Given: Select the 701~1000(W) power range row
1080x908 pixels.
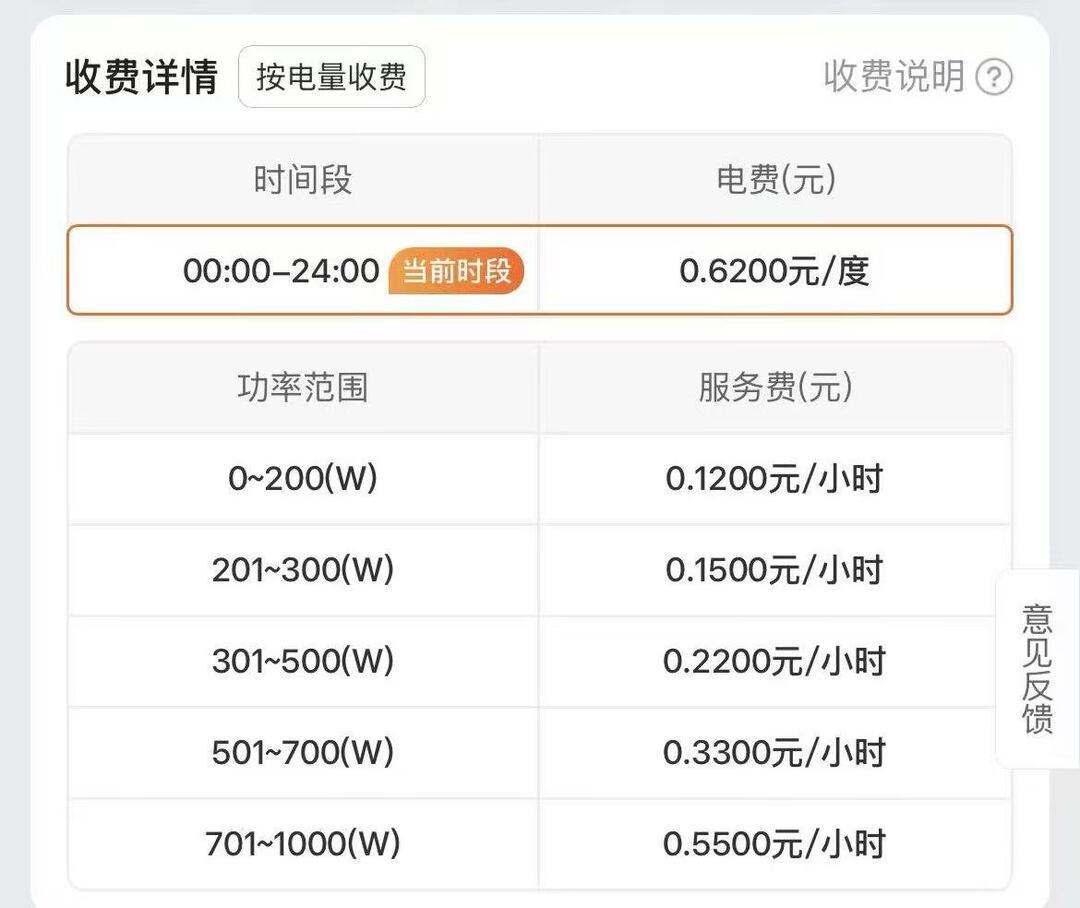Looking at the screenshot, I should tap(303, 844).
